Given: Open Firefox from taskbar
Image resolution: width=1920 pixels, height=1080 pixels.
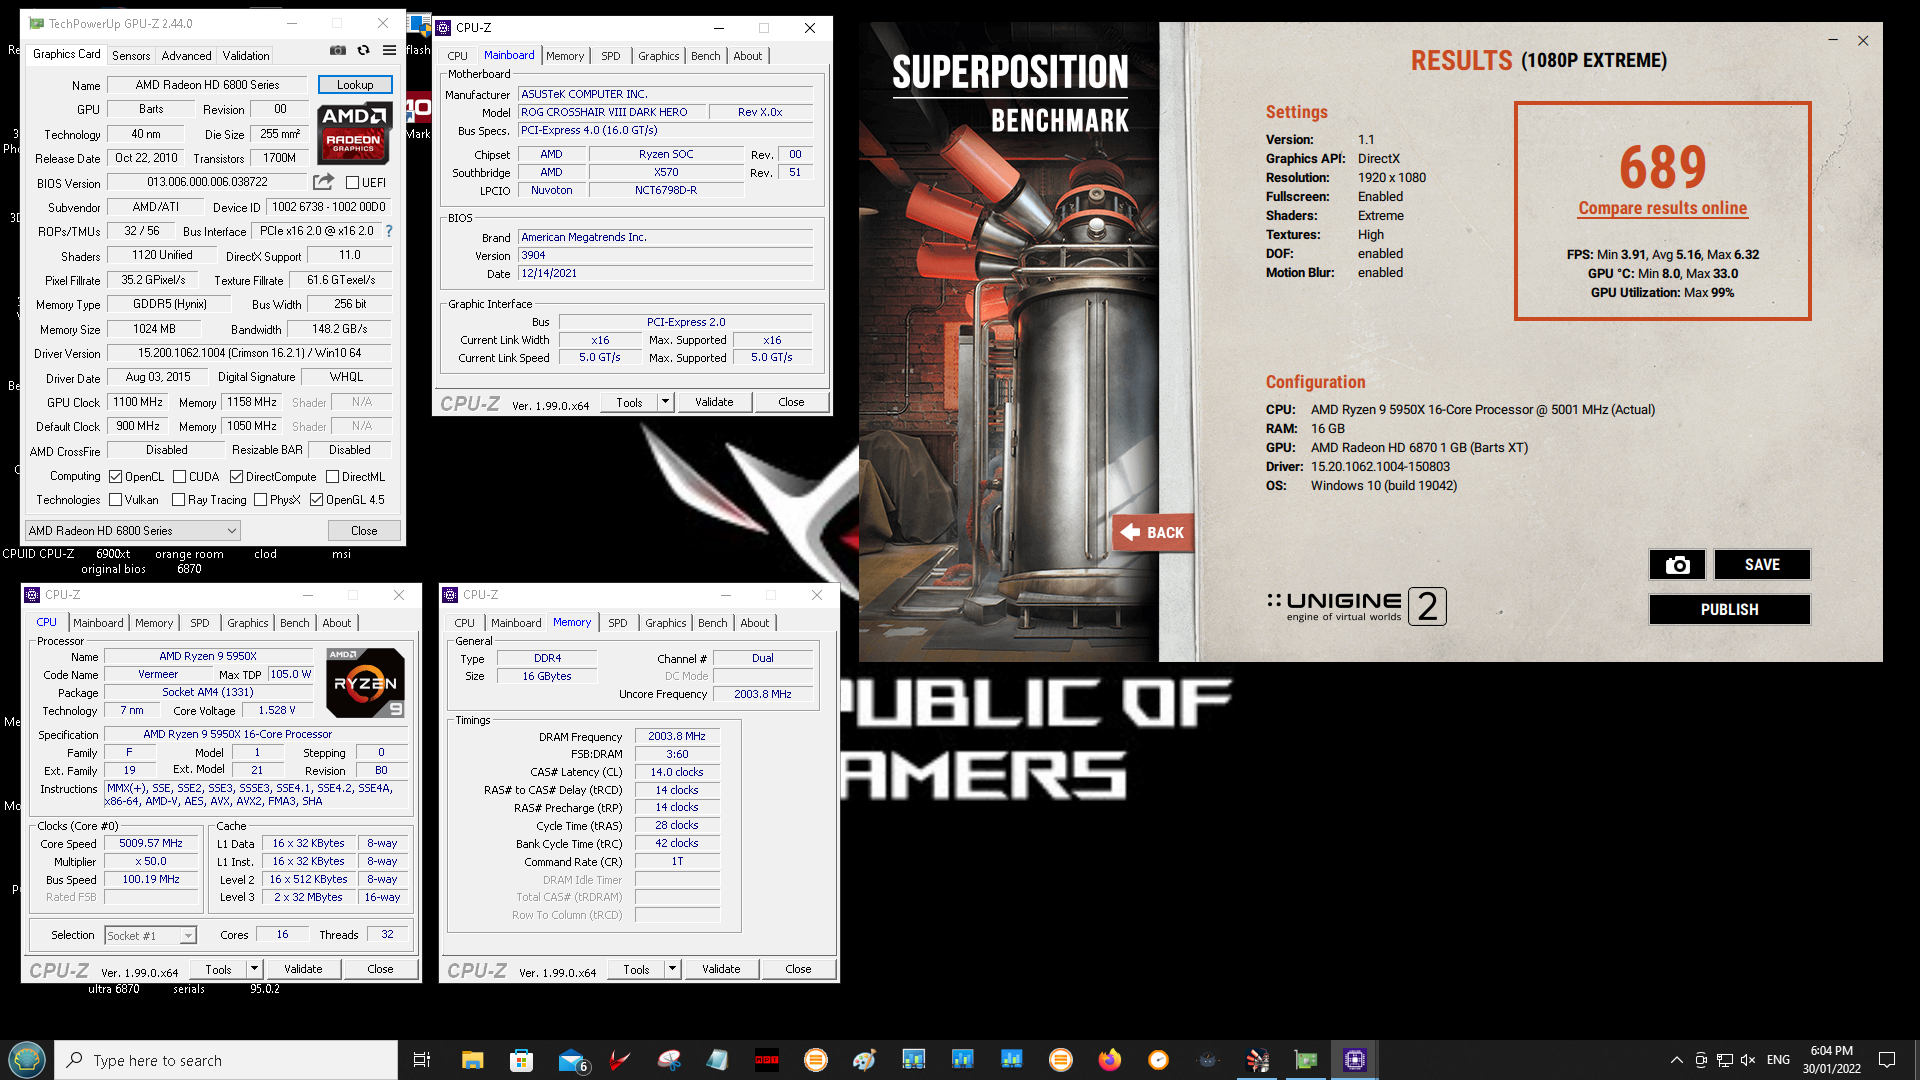Looking at the screenshot, I should pos(1109,1060).
